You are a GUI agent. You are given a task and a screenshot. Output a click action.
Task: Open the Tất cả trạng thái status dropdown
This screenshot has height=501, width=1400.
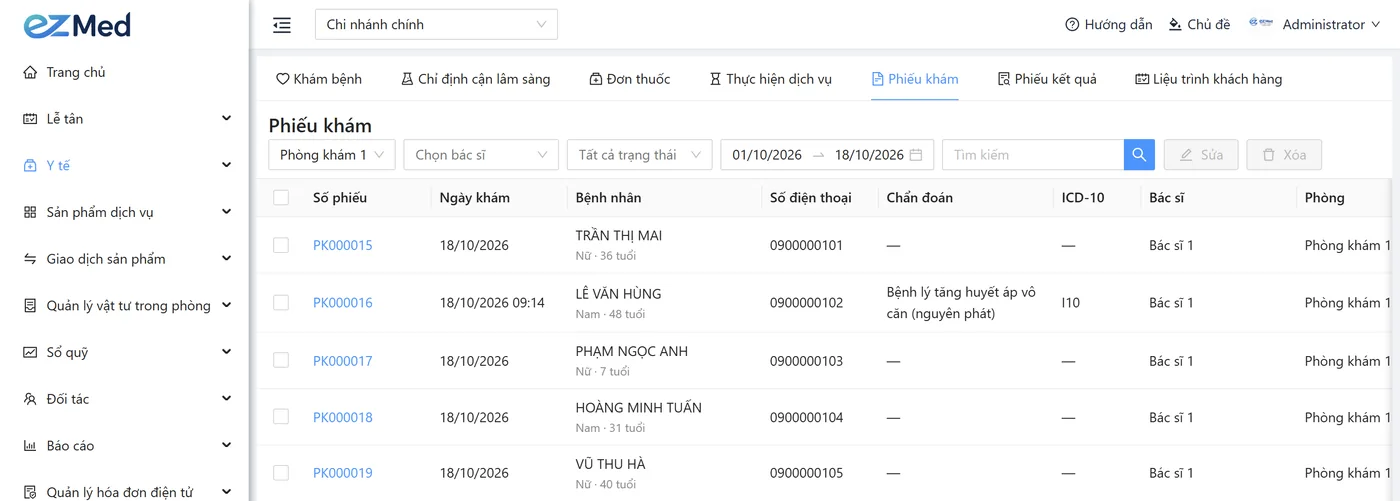pos(639,155)
